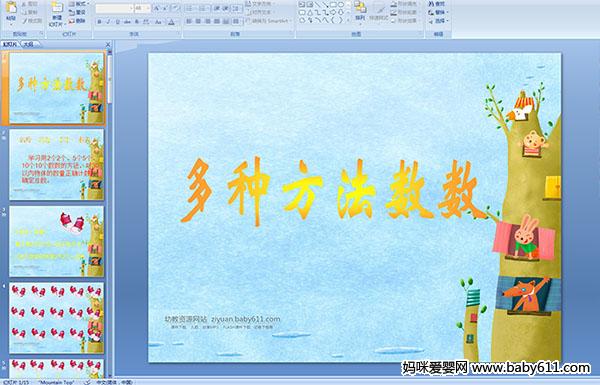The image size is (600, 385).
Task: Click the Replace button
Action: (x=438, y=12)
